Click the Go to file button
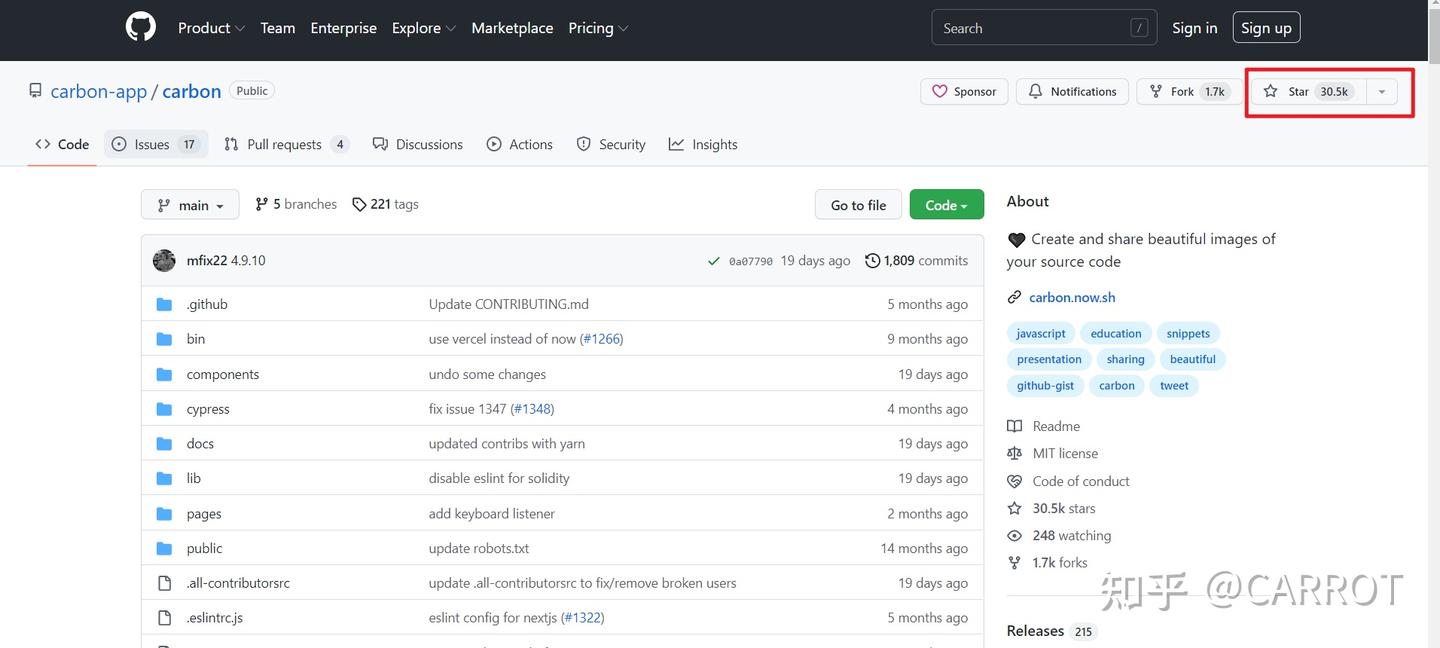This screenshot has width=1440, height=648. point(858,205)
